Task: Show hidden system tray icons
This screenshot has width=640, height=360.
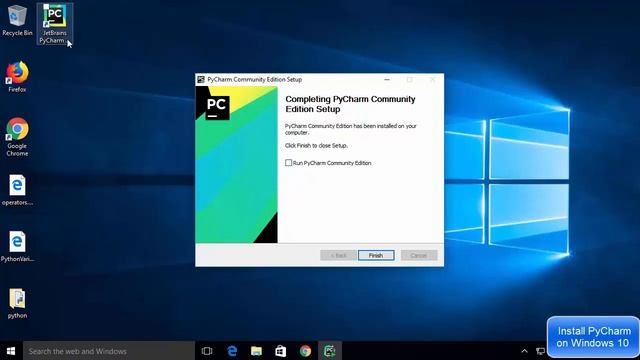Action: [x=524, y=351]
